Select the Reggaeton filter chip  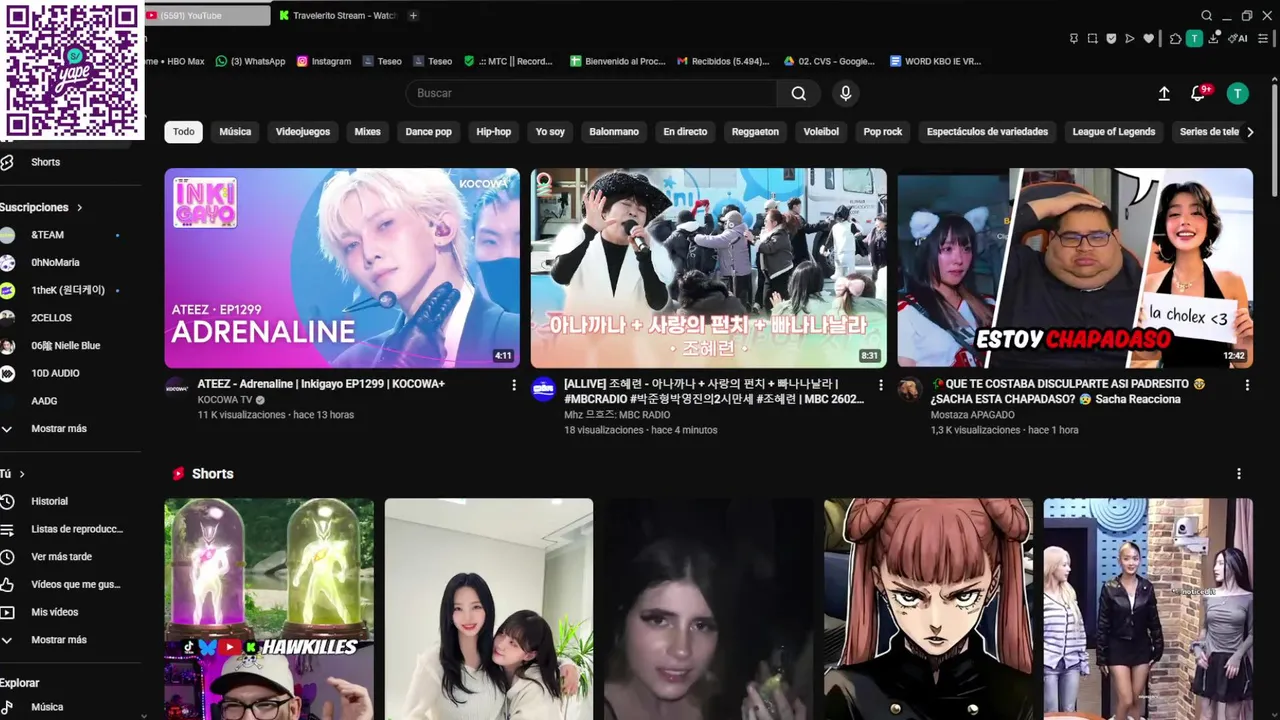pyautogui.click(x=755, y=132)
